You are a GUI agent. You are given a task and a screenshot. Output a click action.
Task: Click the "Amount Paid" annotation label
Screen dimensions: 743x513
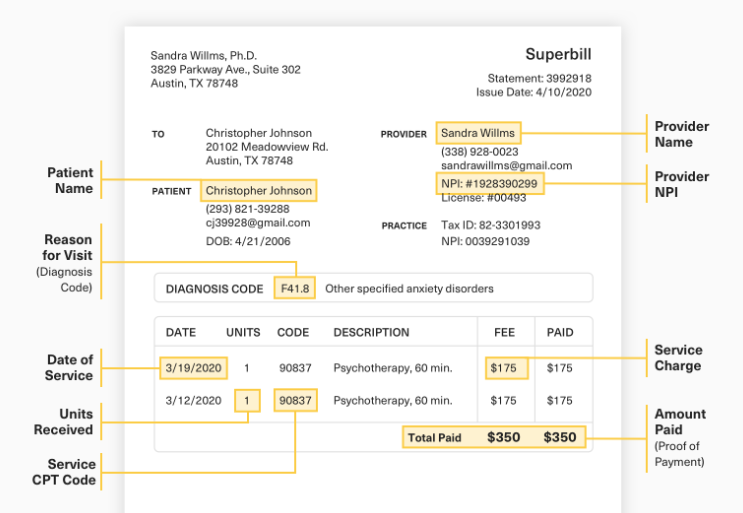680,422
